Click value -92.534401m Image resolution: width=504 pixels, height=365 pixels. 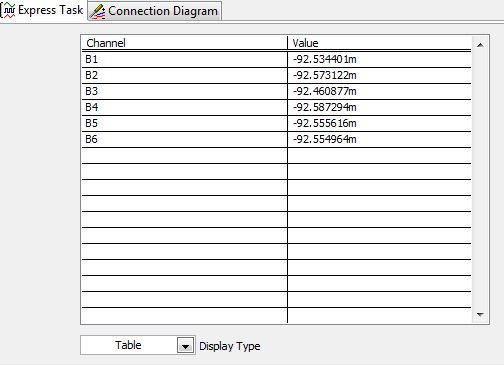325,59
